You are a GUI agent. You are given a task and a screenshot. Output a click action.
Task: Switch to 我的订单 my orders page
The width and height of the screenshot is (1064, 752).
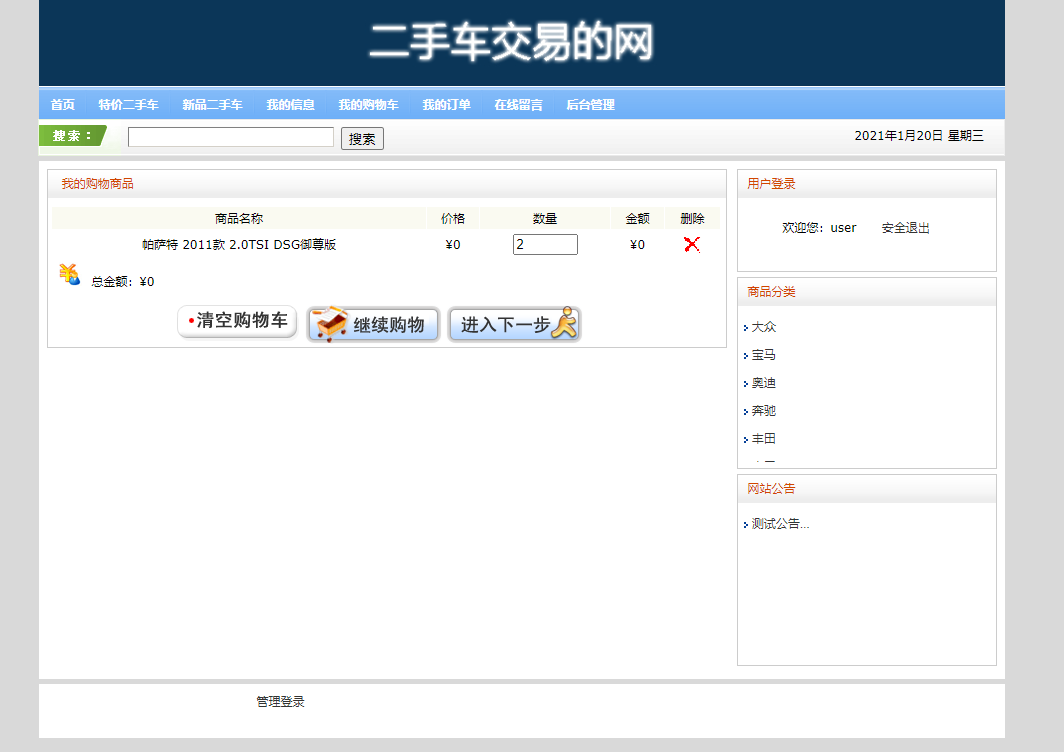click(x=445, y=104)
